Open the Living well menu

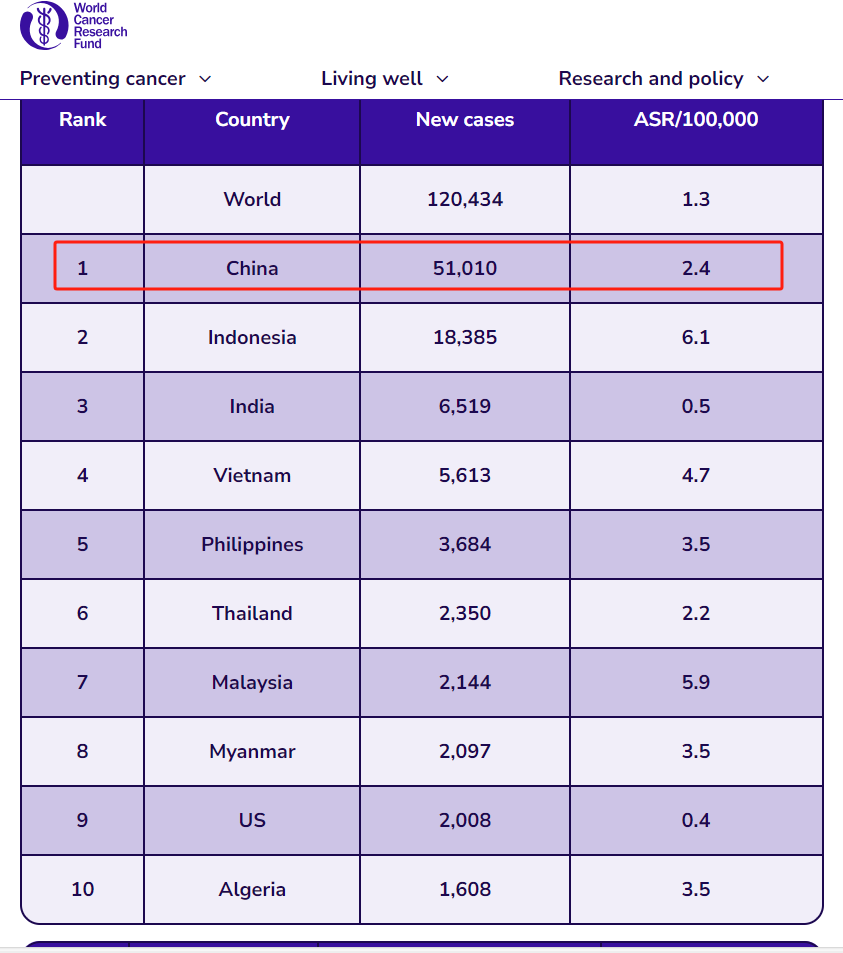click(372, 79)
